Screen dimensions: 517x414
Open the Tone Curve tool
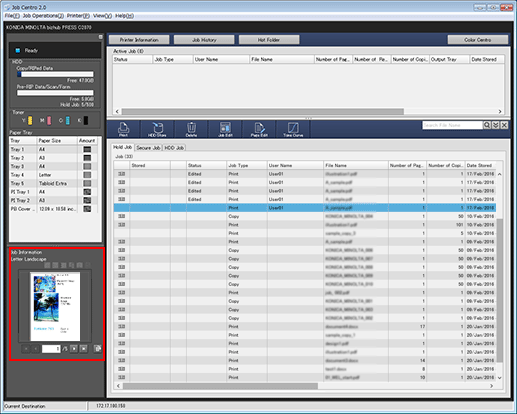(x=293, y=129)
